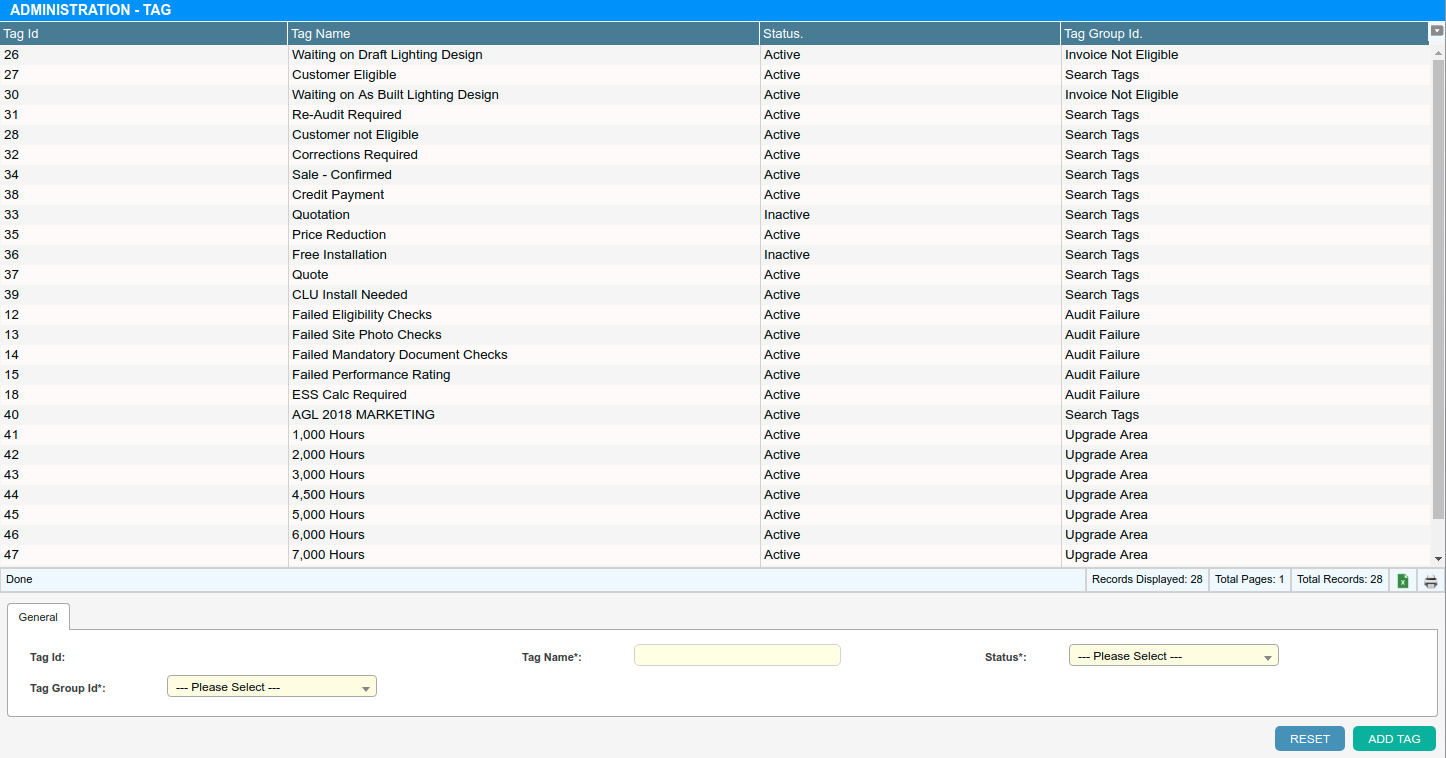Expand the Status dropdown
The width and height of the screenshot is (1446, 758).
[1173, 656]
